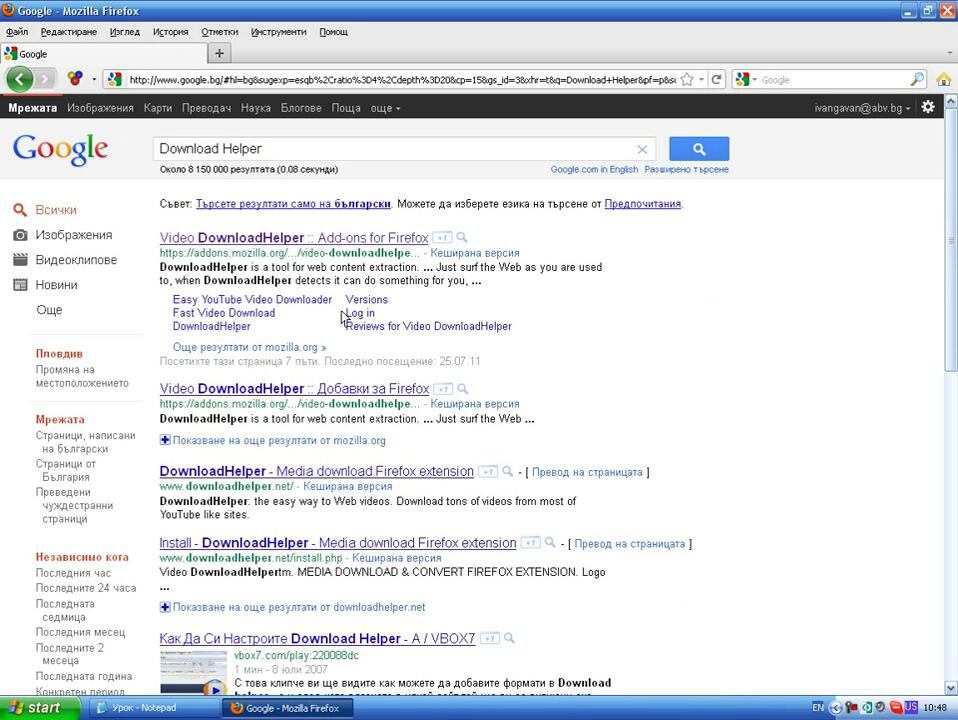Open the 'още' dropdown in Google bar
958x720 pixels.
coord(385,108)
